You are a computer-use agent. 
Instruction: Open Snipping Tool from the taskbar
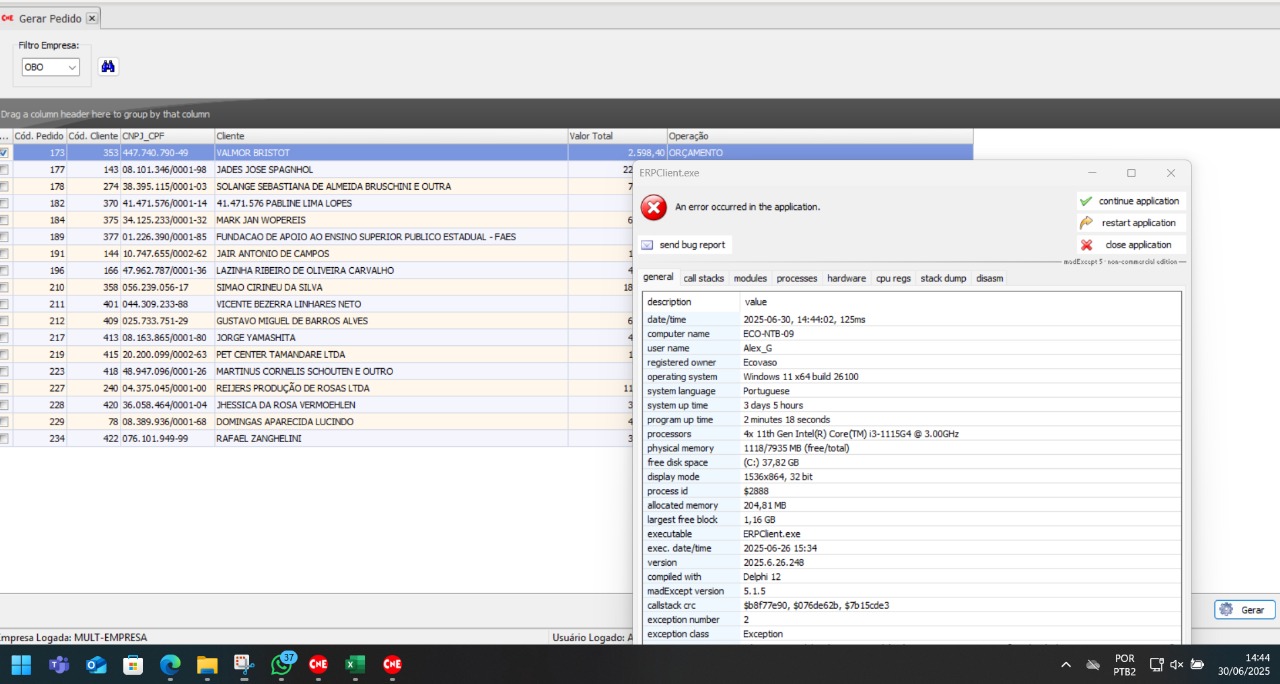click(243, 665)
